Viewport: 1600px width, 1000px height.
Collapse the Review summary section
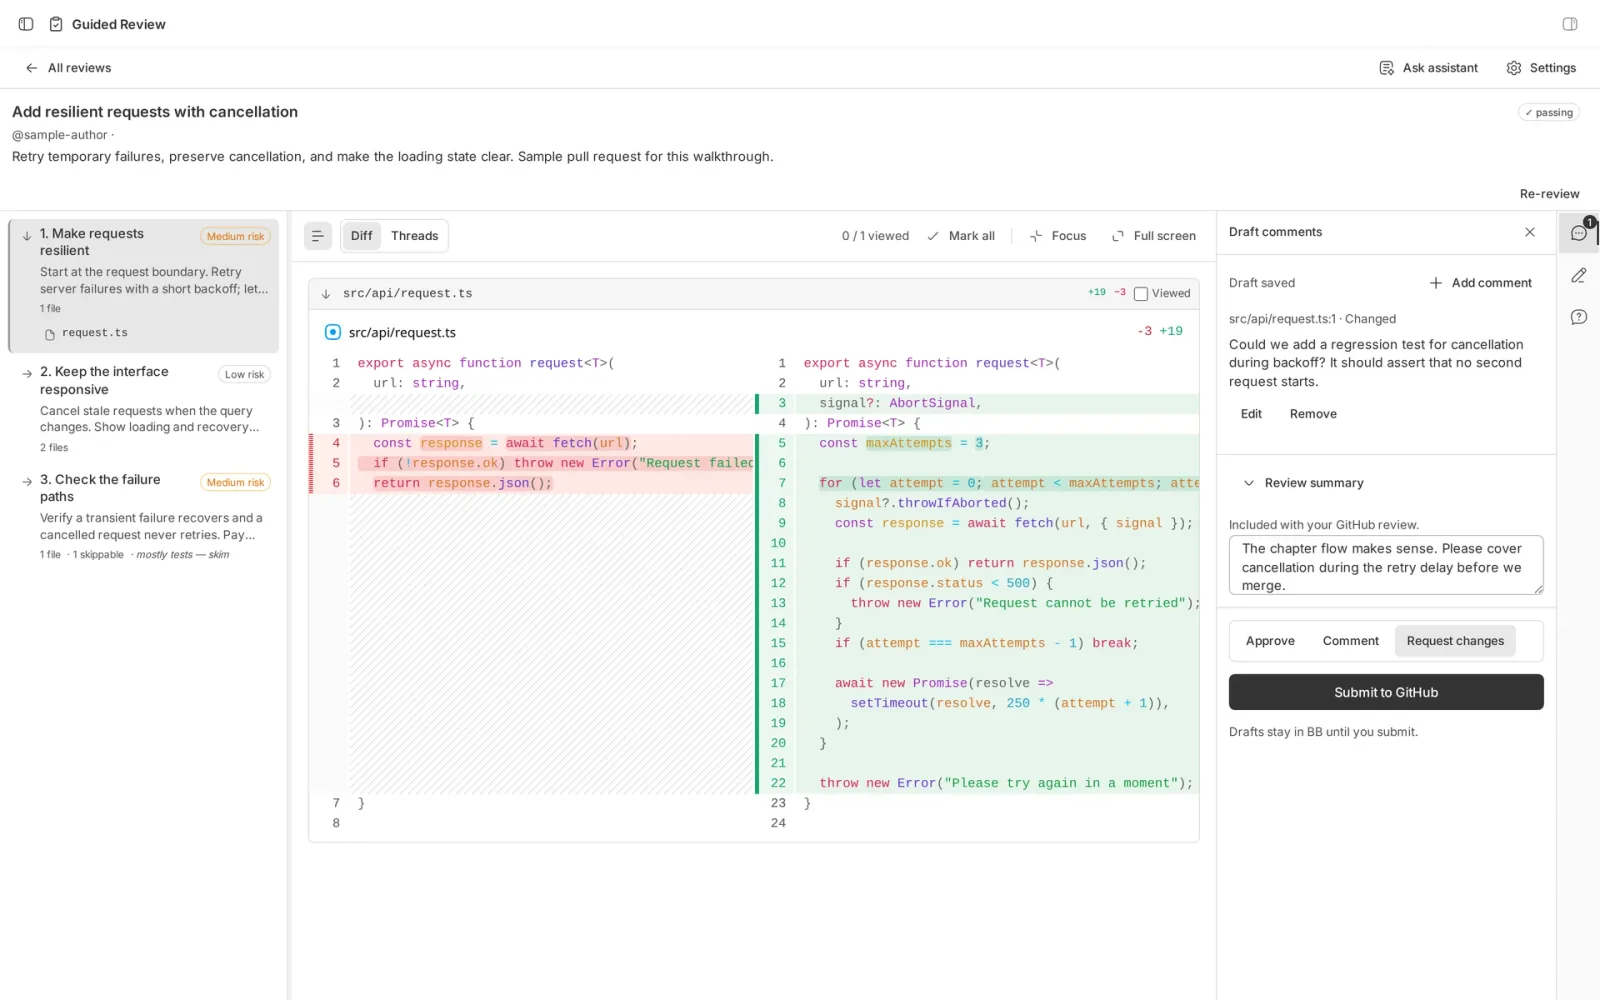(x=1303, y=483)
